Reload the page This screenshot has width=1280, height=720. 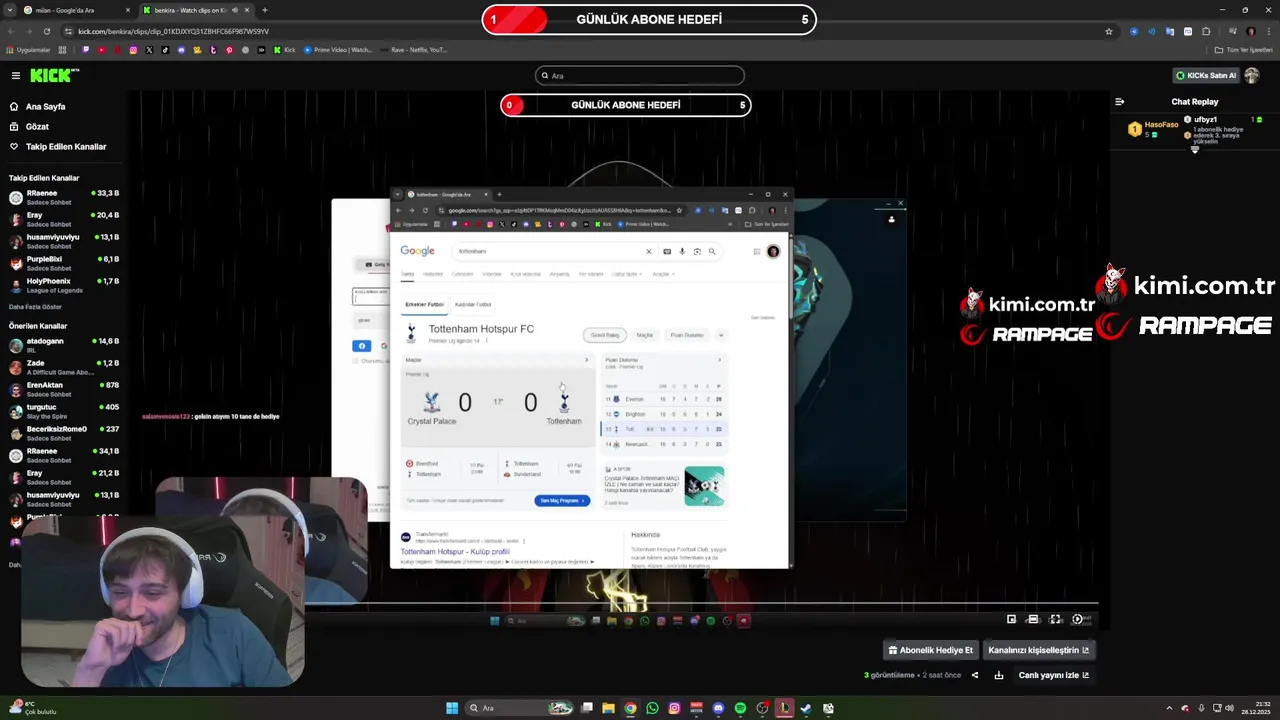(x=46, y=31)
